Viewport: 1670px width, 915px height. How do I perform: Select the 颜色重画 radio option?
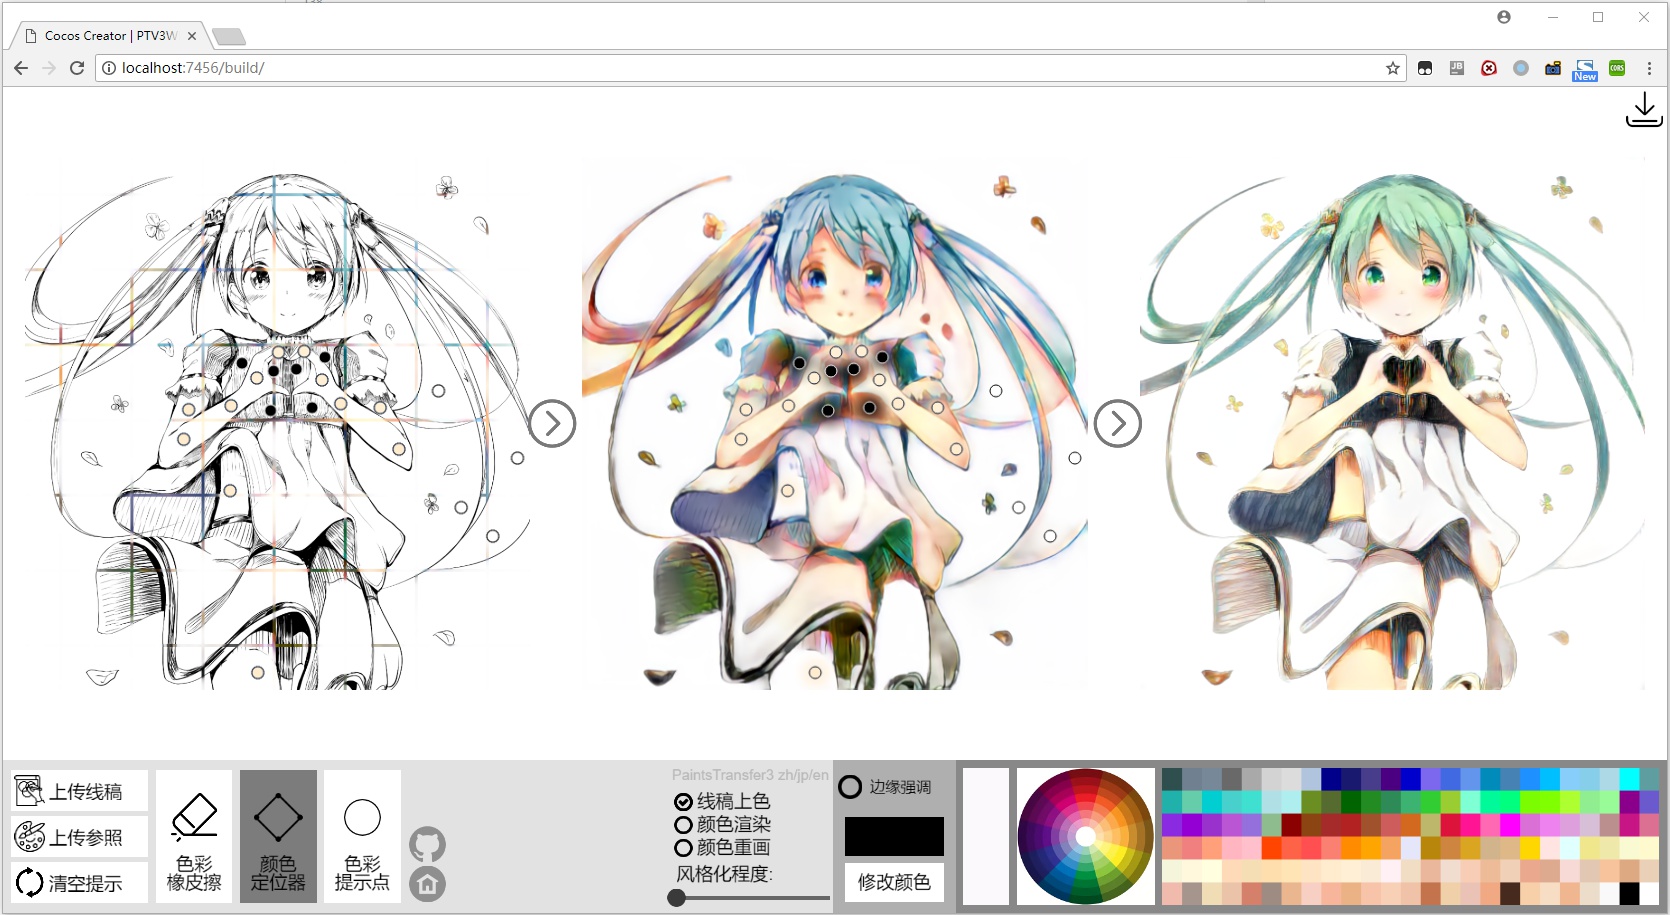[722, 847]
